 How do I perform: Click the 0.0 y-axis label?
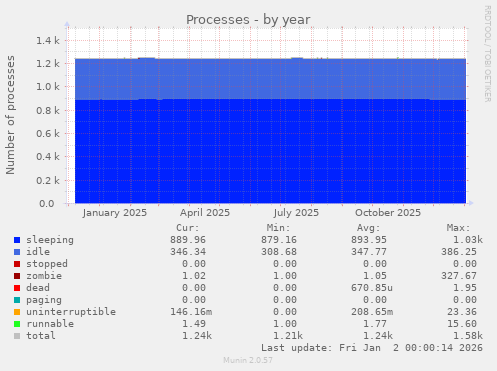coord(47,203)
